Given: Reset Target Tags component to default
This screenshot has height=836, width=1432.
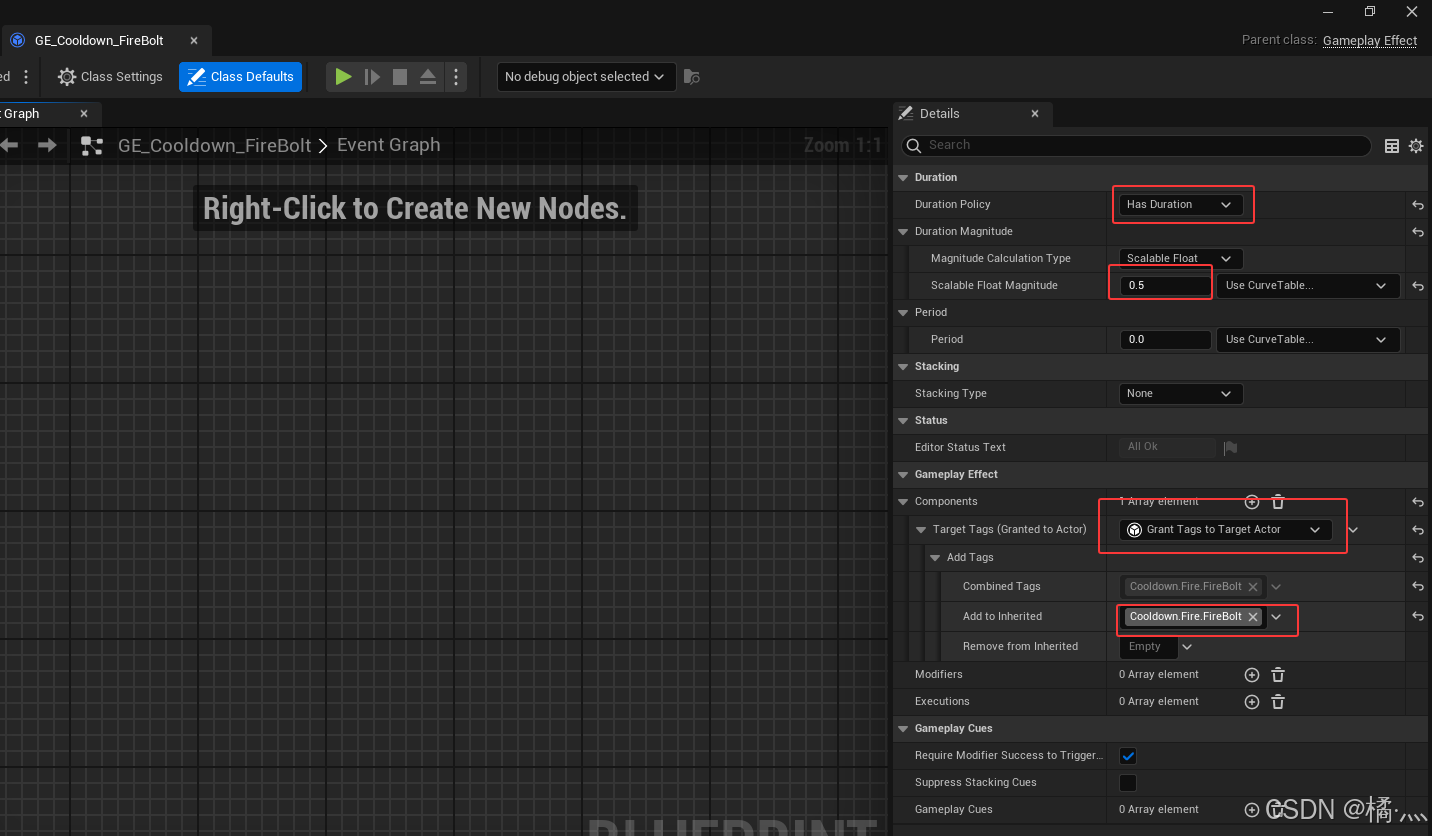Looking at the screenshot, I should click(x=1417, y=530).
